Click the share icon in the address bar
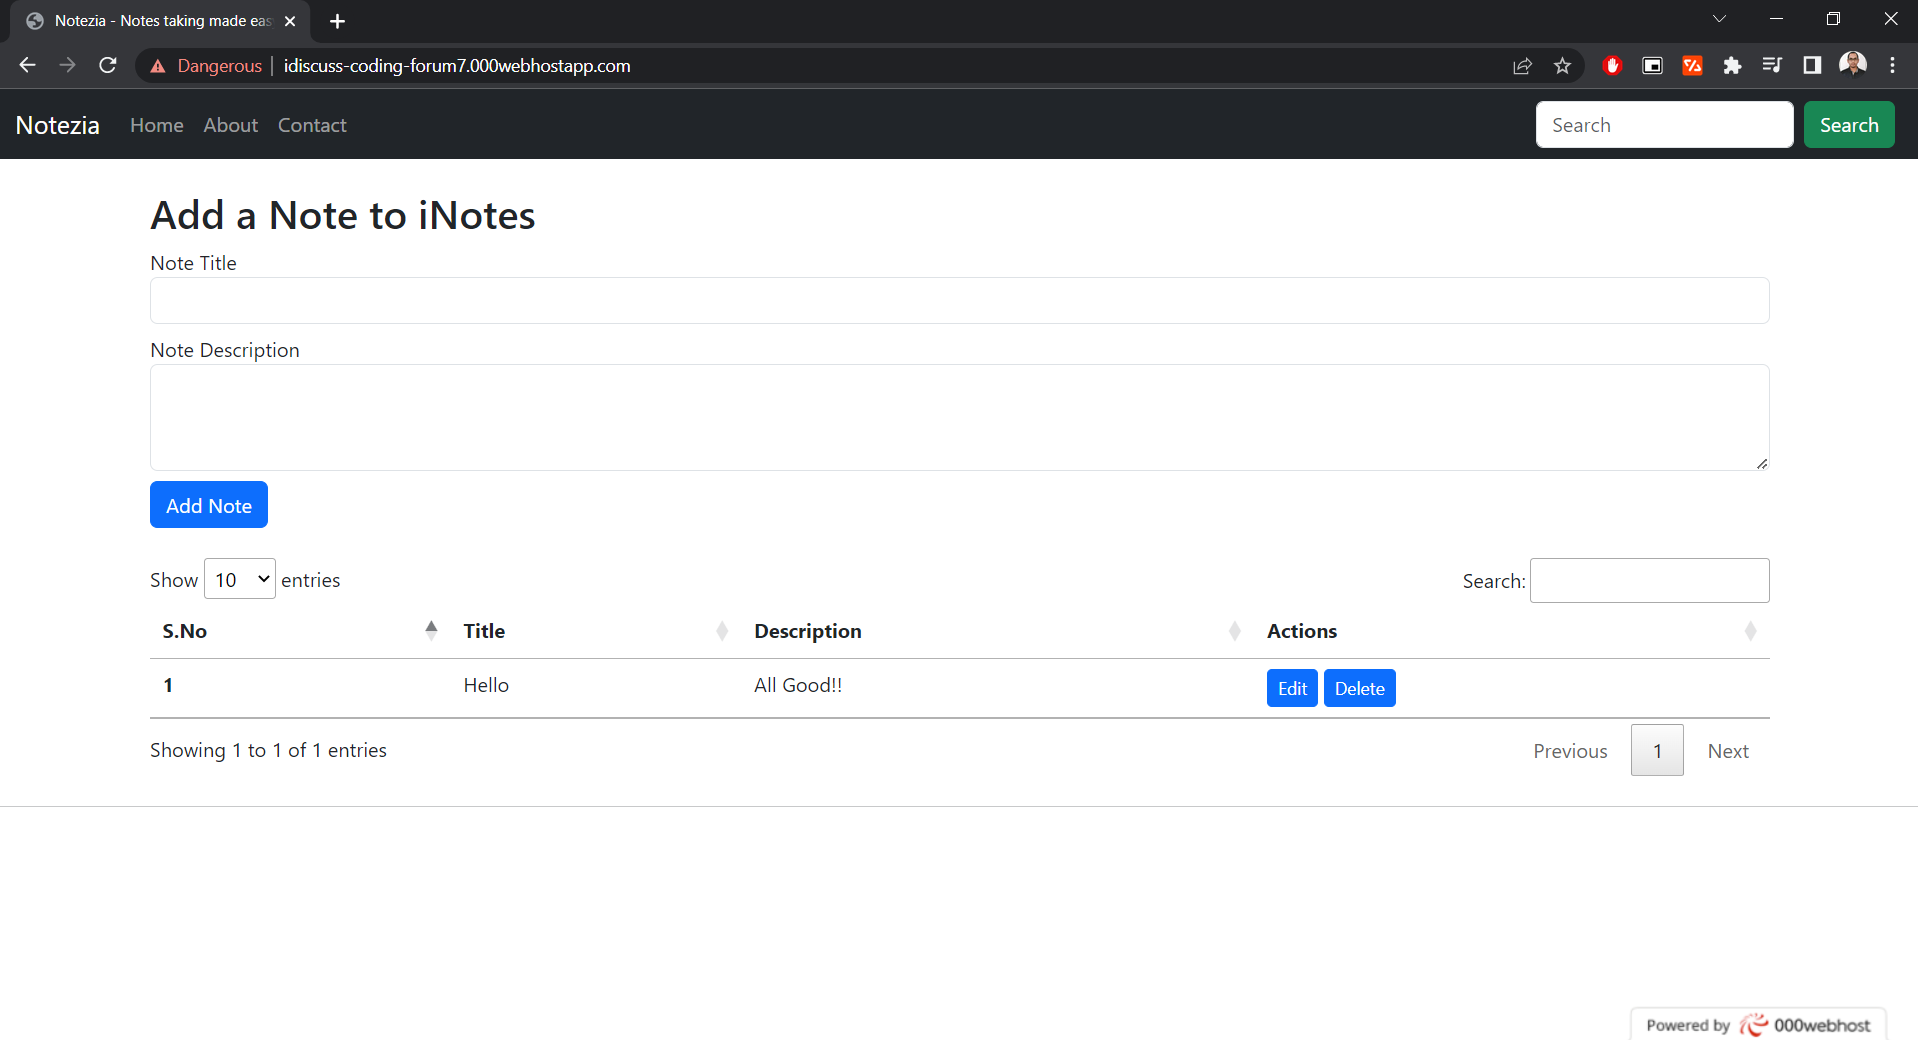This screenshot has height=1040, width=1918. pyautogui.click(x=1523, y=65)
